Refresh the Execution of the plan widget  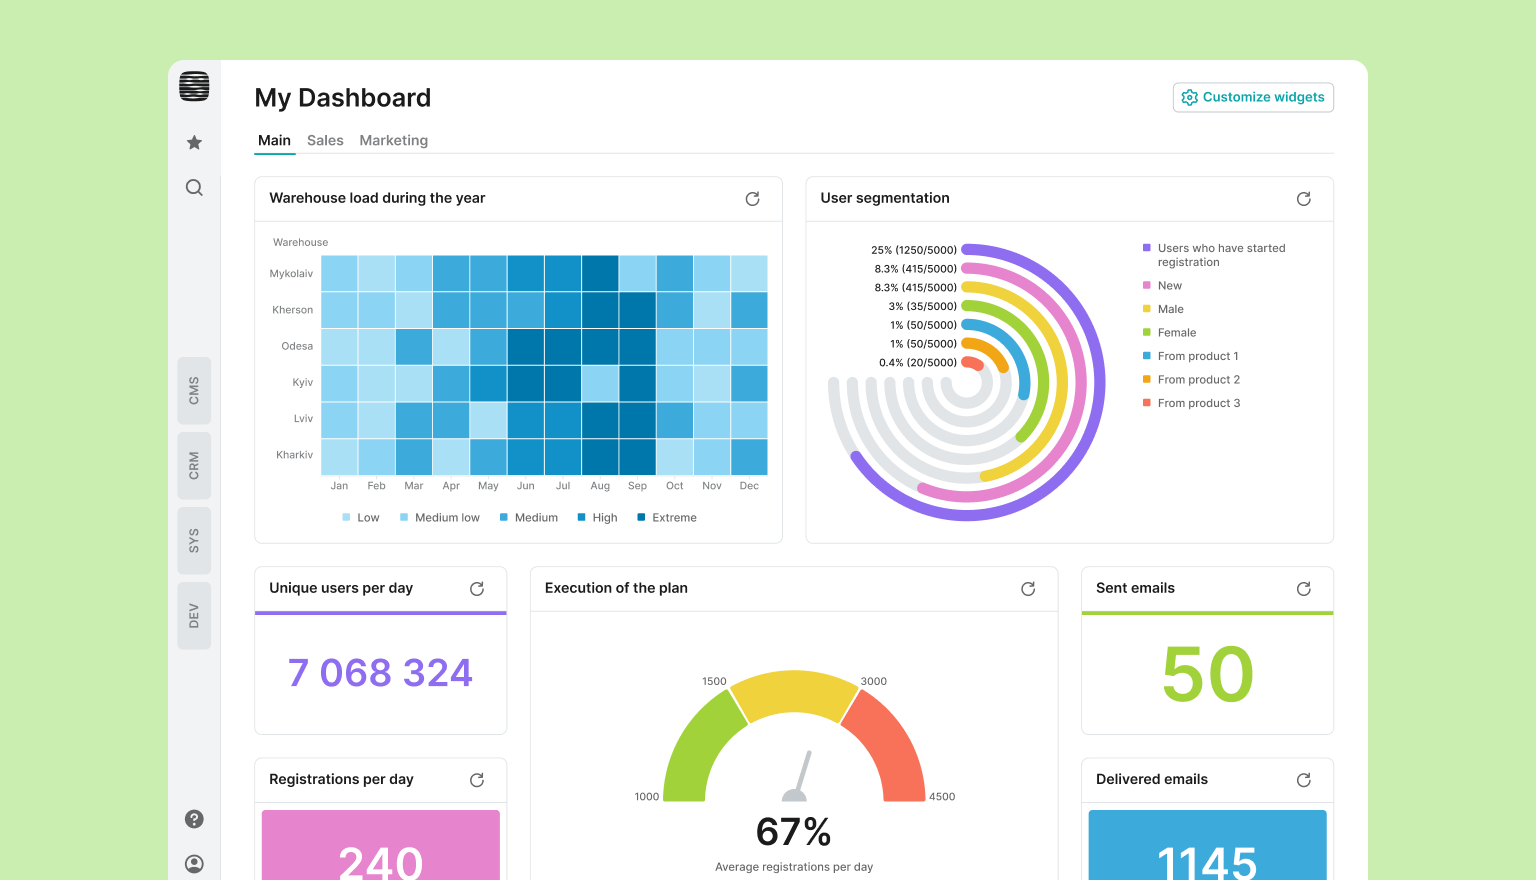(1027, 589)
